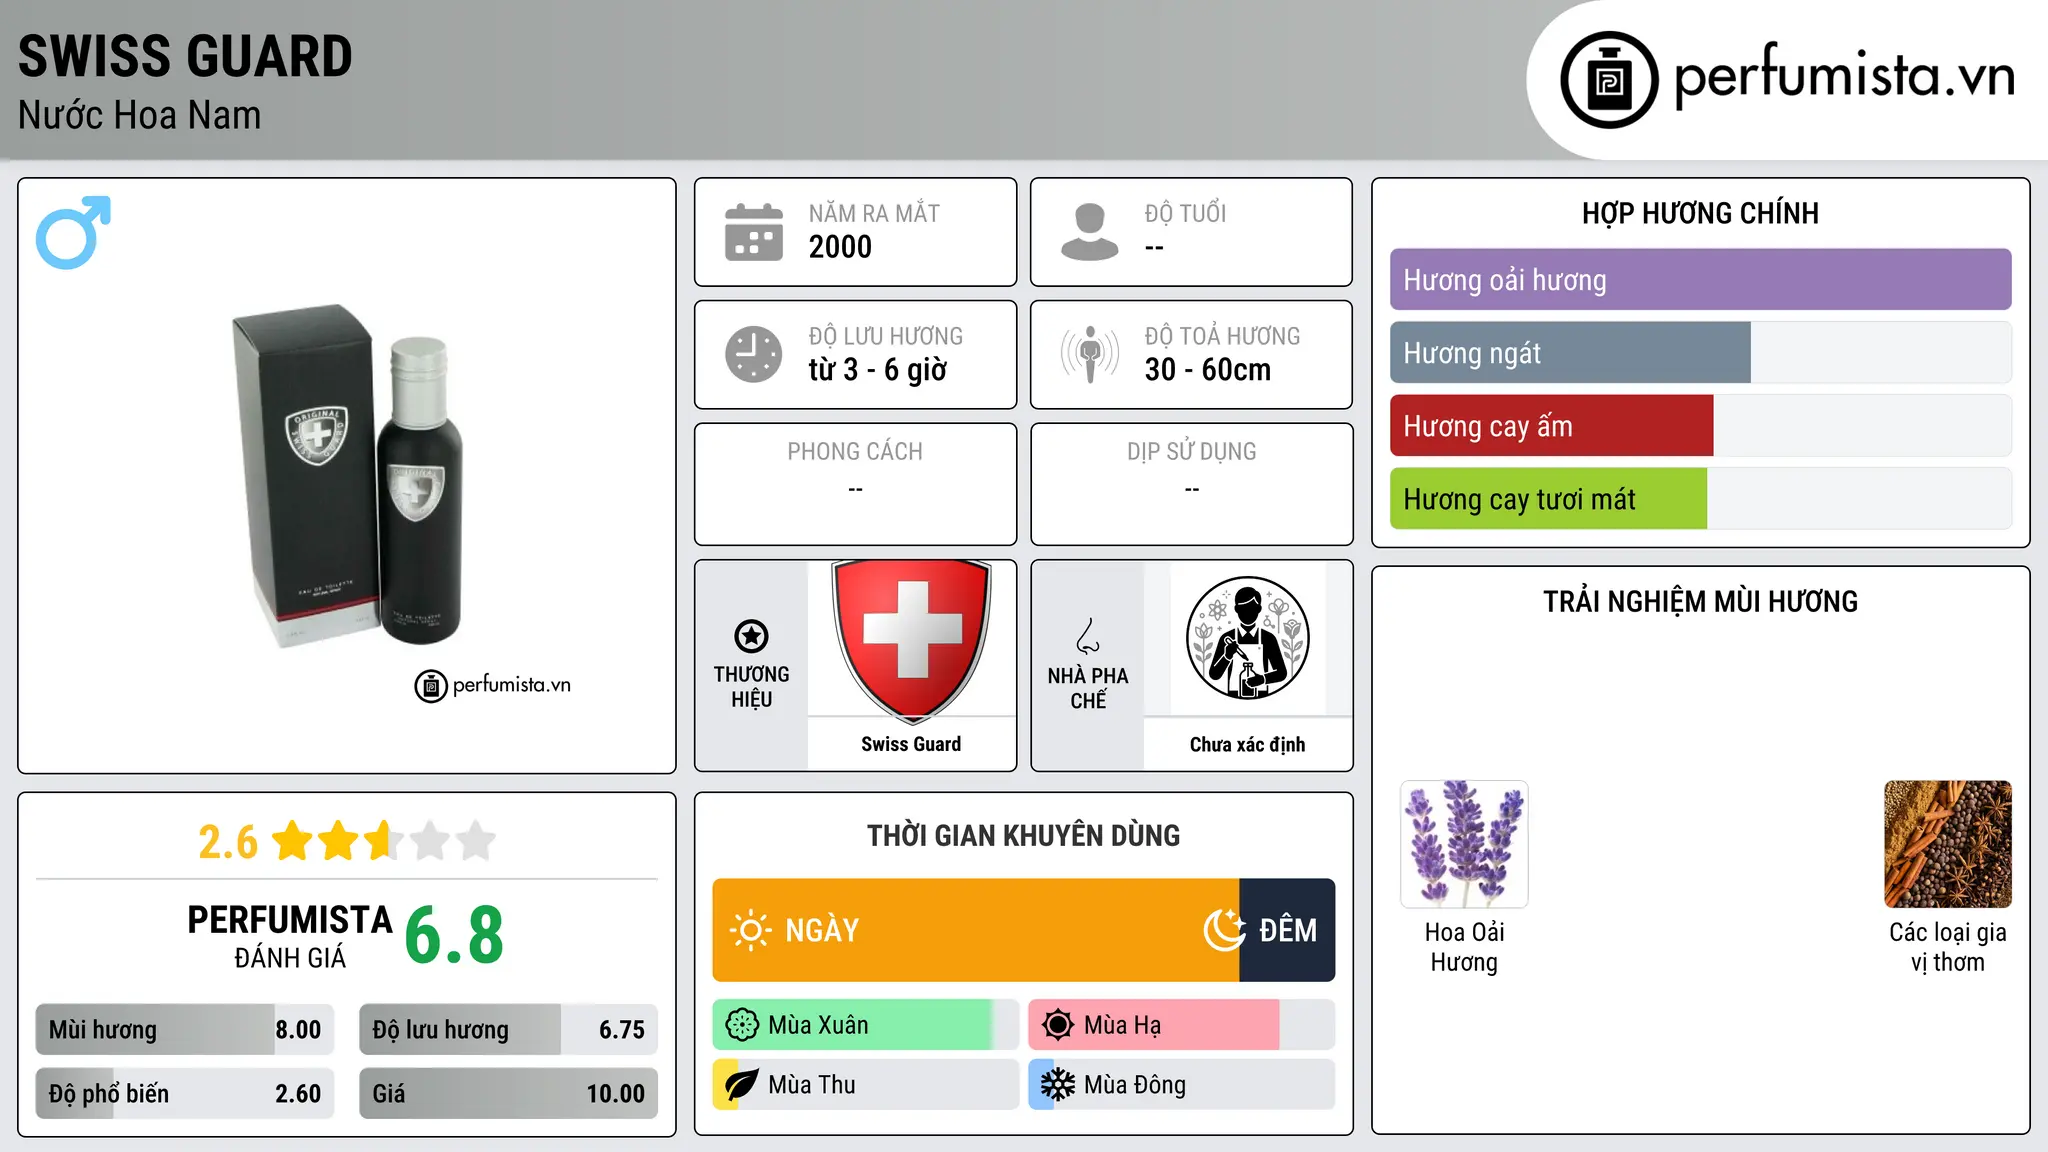Click the calendar icon beside Năm ra mắt
Screen dimensions: 2048x1152
coord(754,232)
